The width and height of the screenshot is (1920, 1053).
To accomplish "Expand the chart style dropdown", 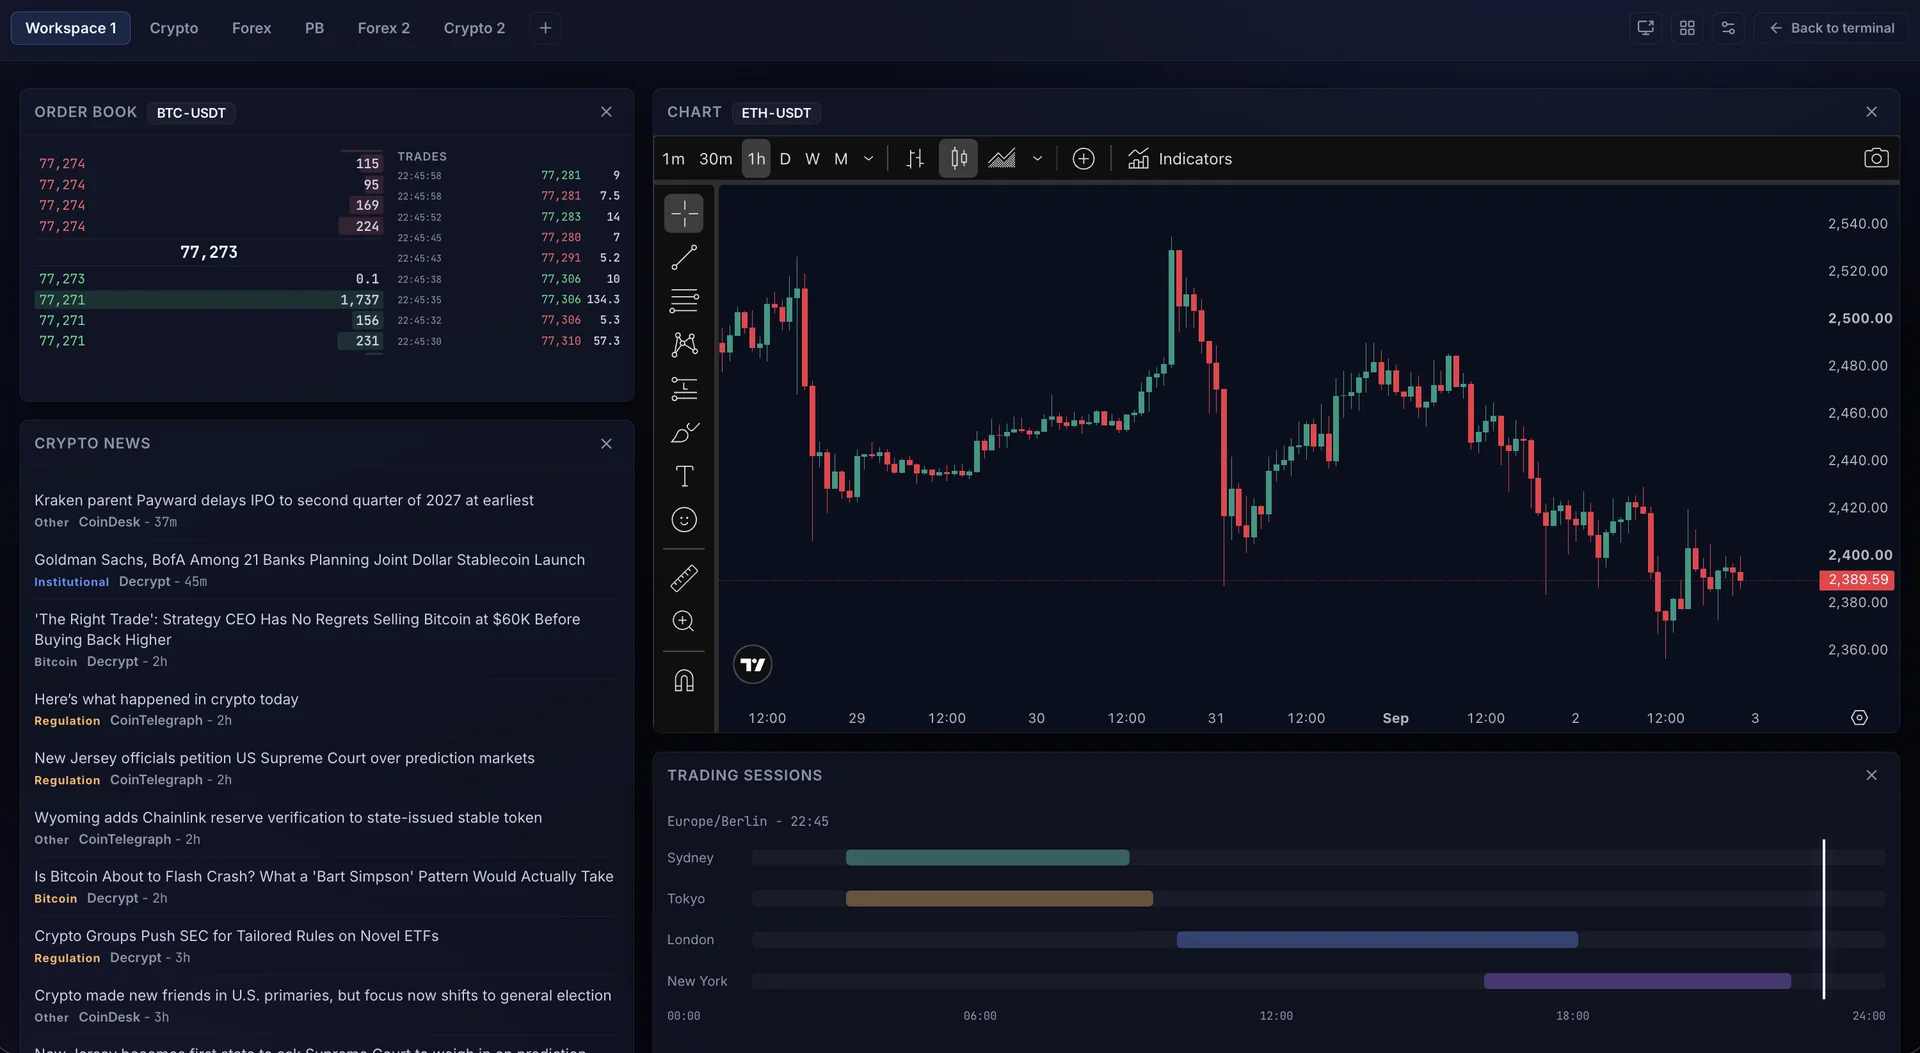I will point(1037,159).
